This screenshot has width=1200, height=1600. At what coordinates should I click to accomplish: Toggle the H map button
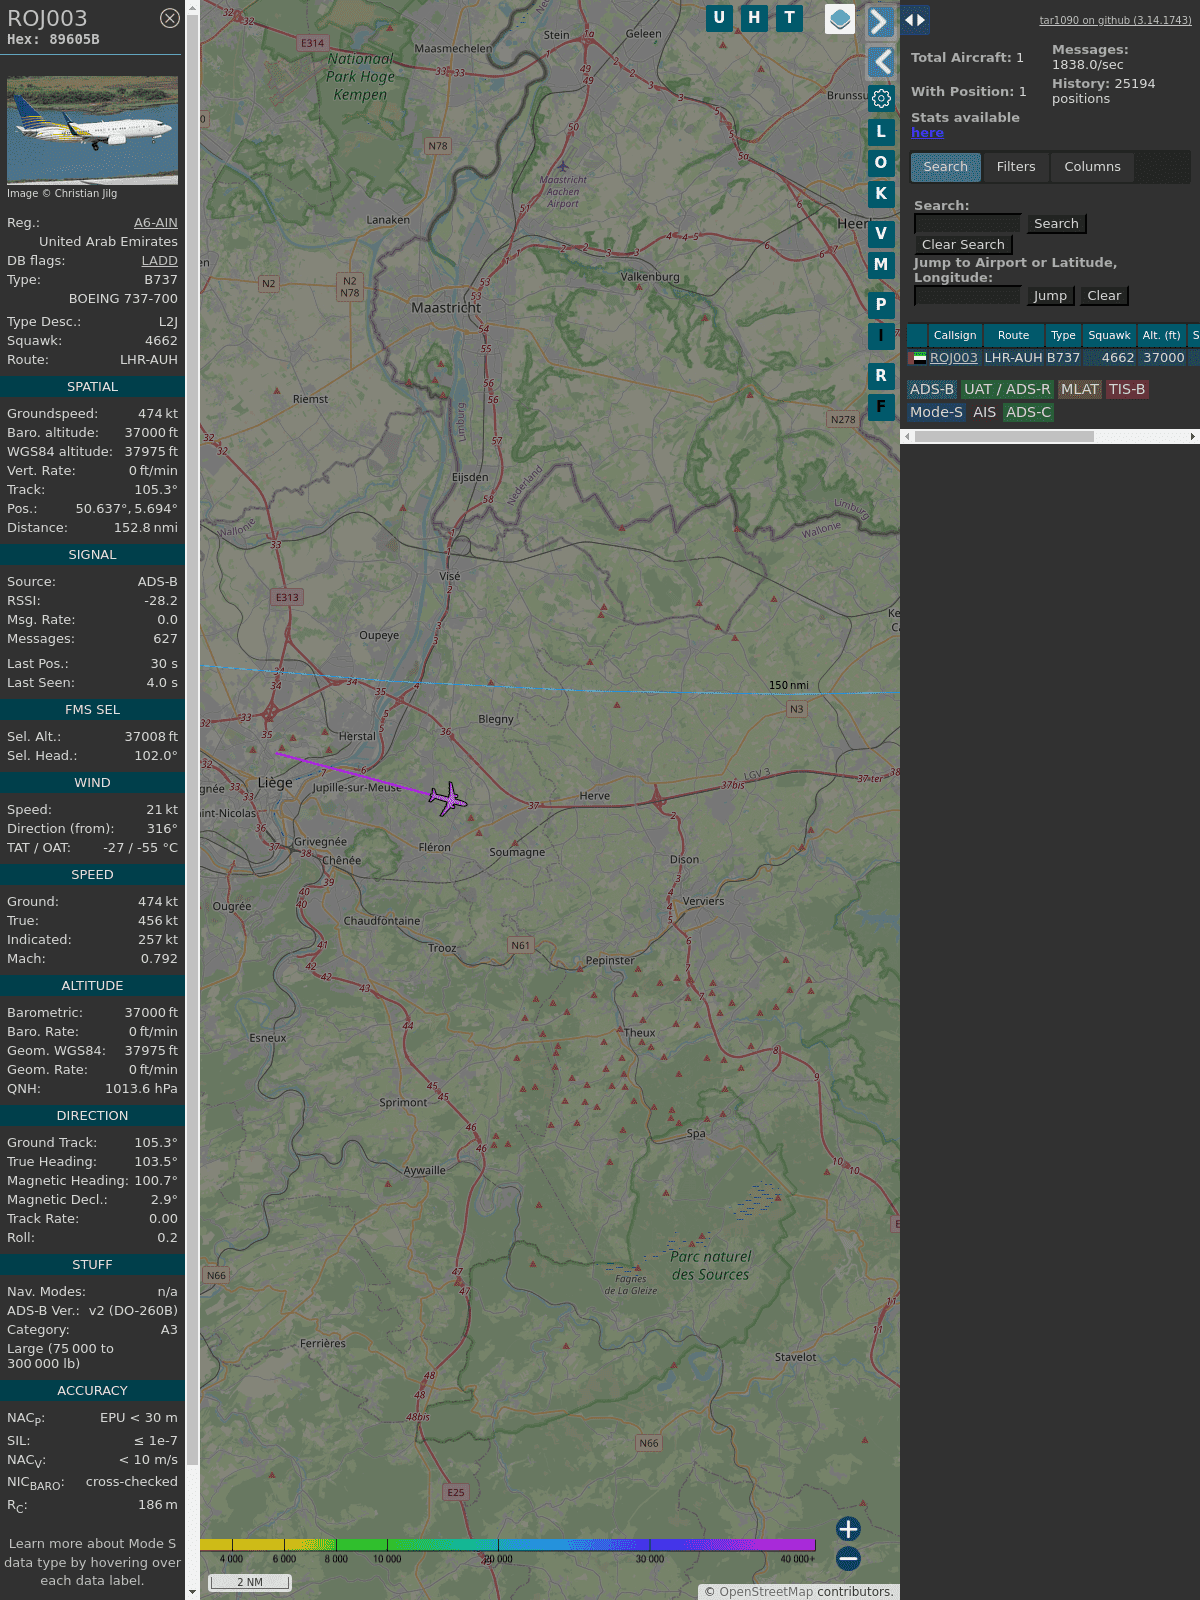coord(754,18)
